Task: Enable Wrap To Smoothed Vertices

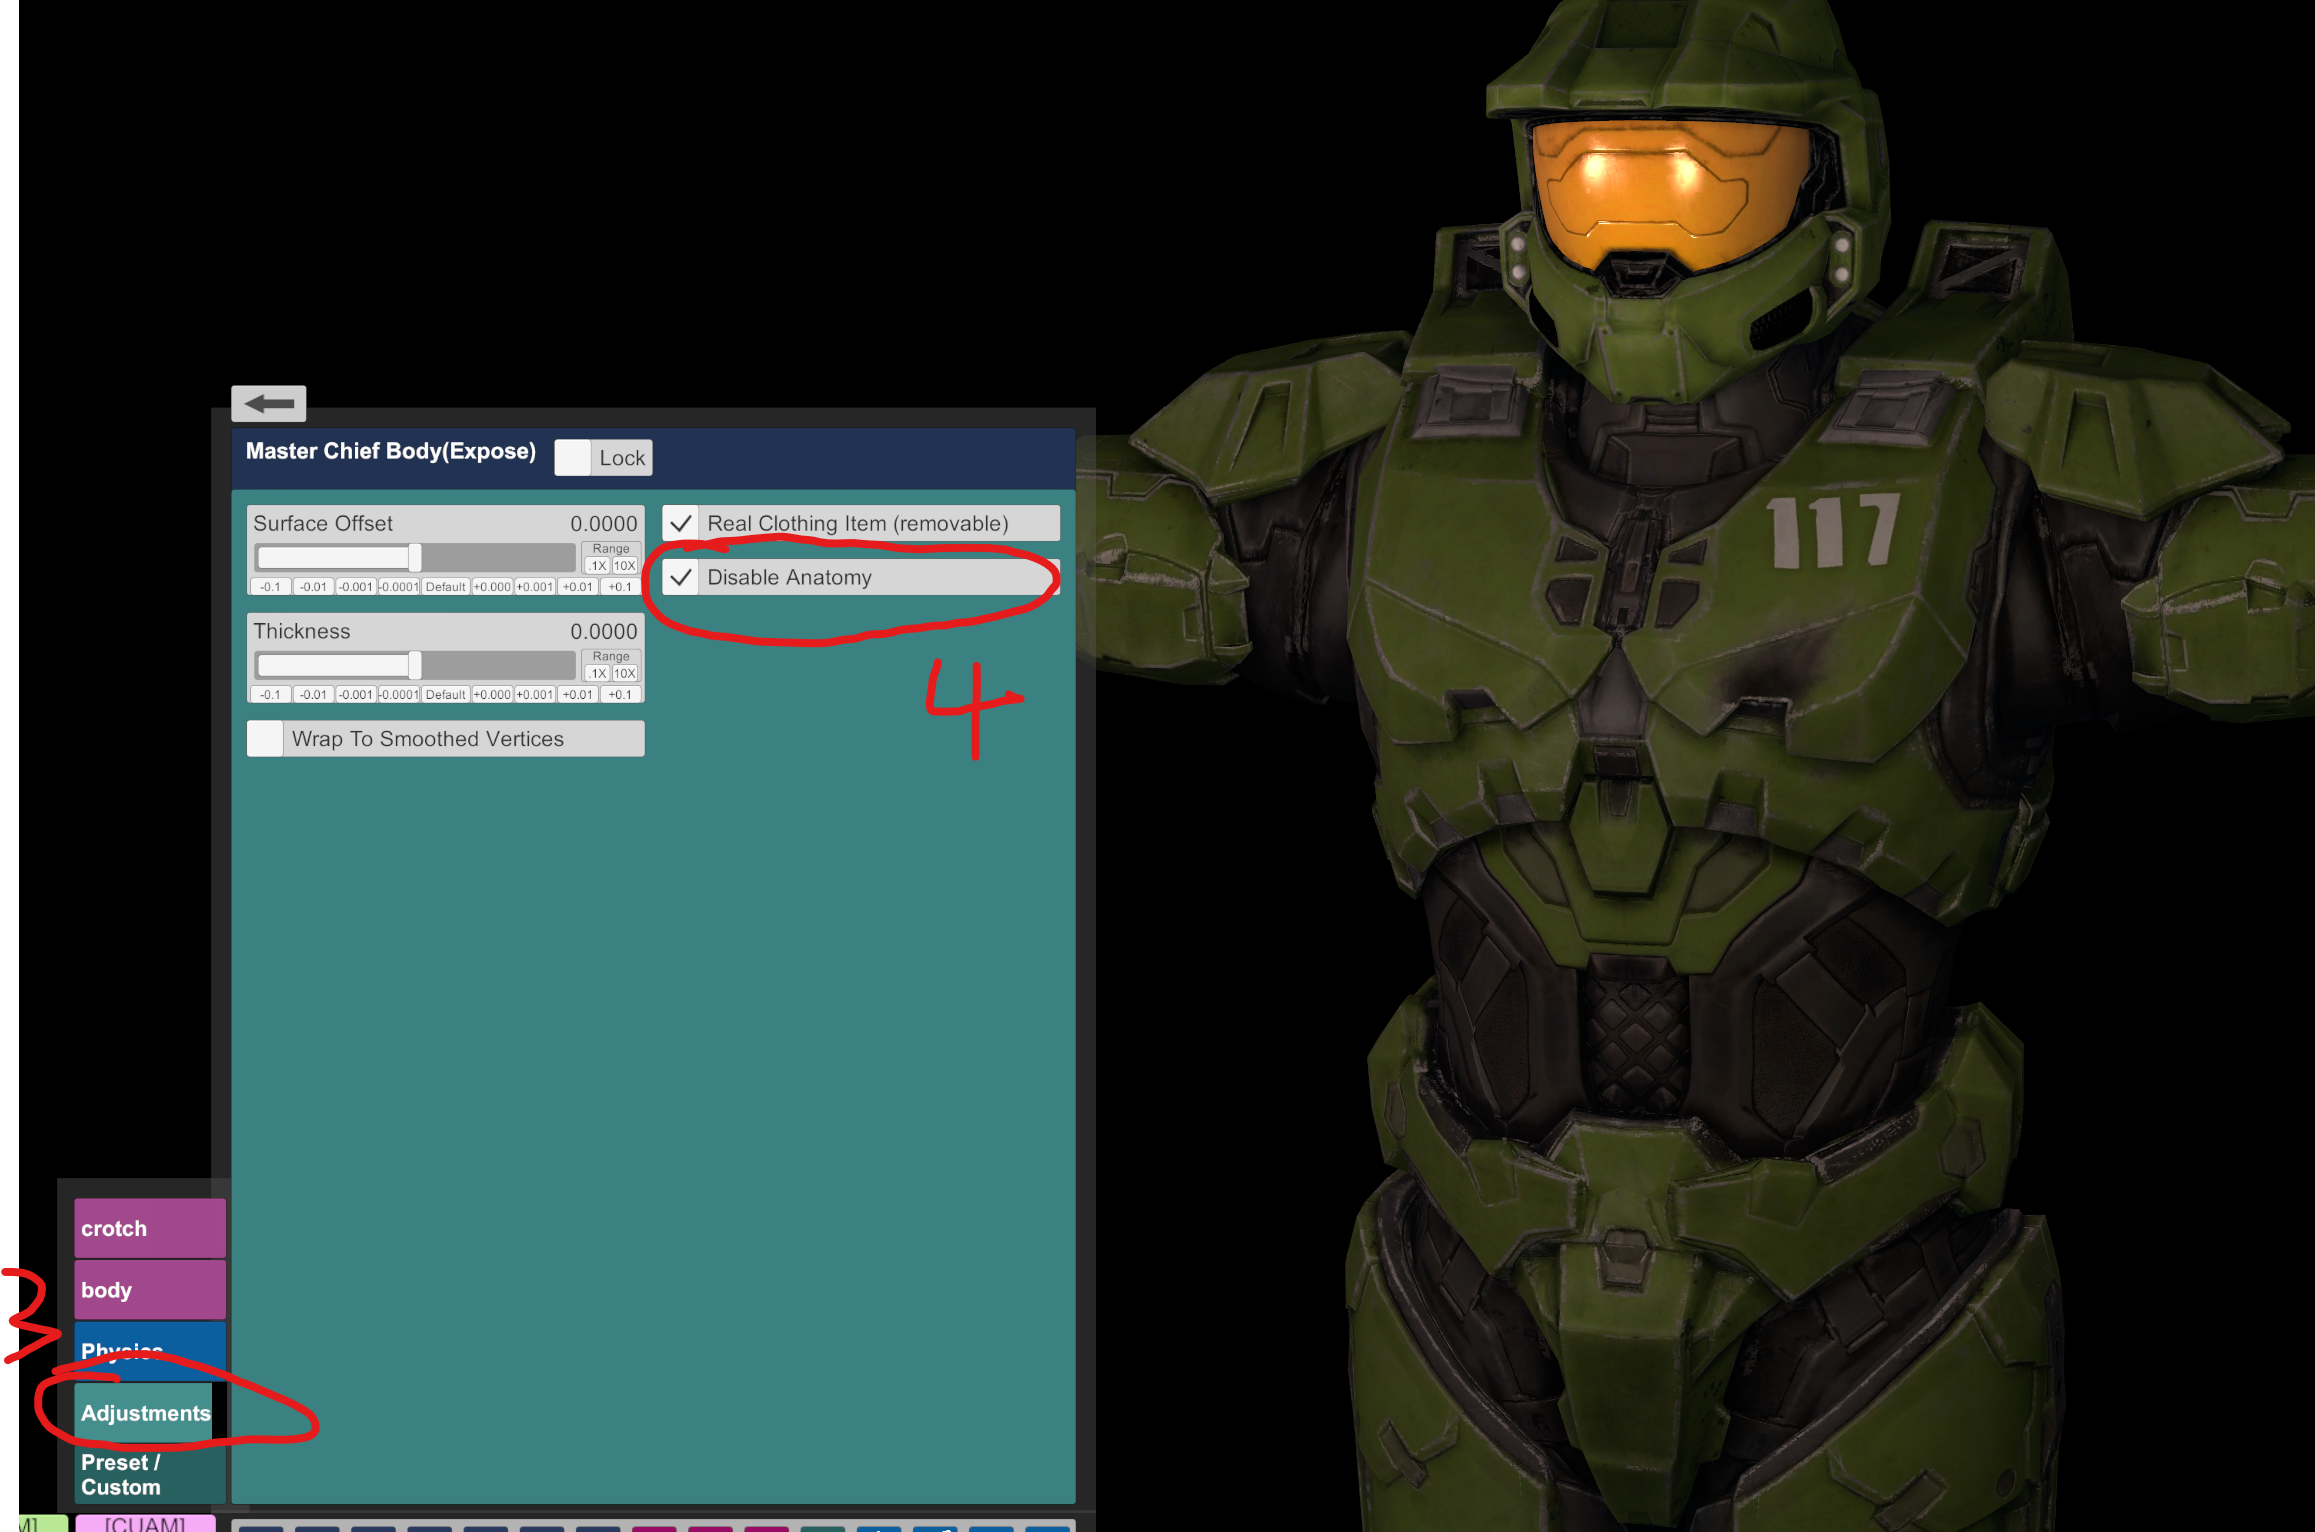Action: [265, 739]
